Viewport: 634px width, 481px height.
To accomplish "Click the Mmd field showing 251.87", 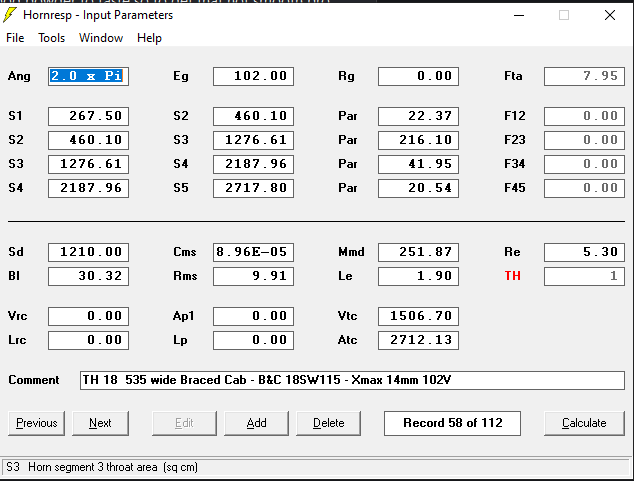I will (x=418, y=252).
